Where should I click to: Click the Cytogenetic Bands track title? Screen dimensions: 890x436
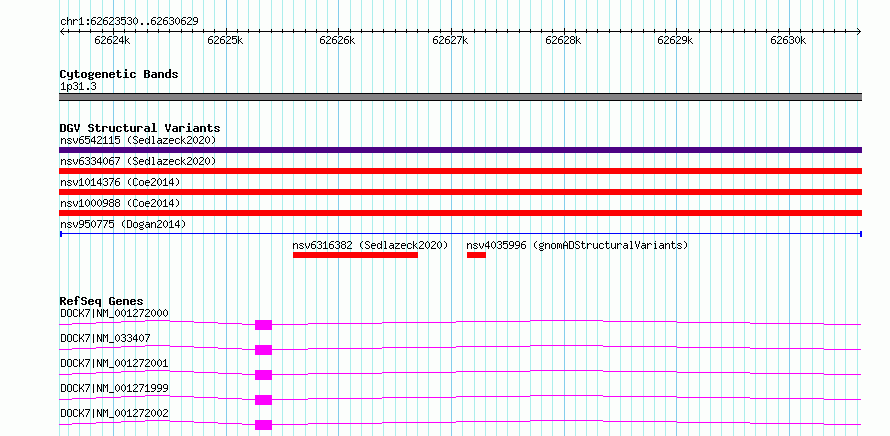119,74
